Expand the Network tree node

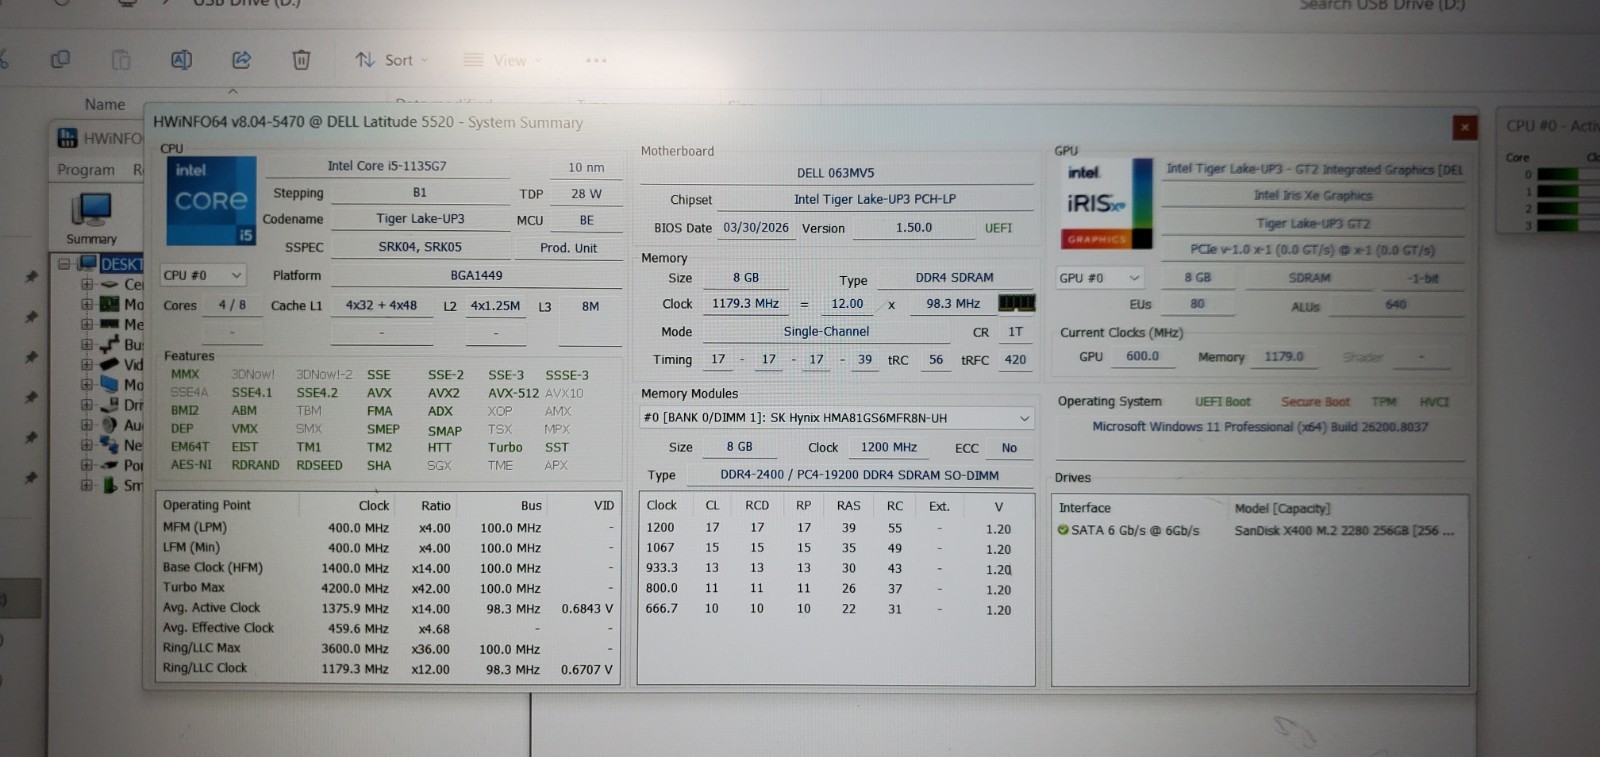click(87, 445)
